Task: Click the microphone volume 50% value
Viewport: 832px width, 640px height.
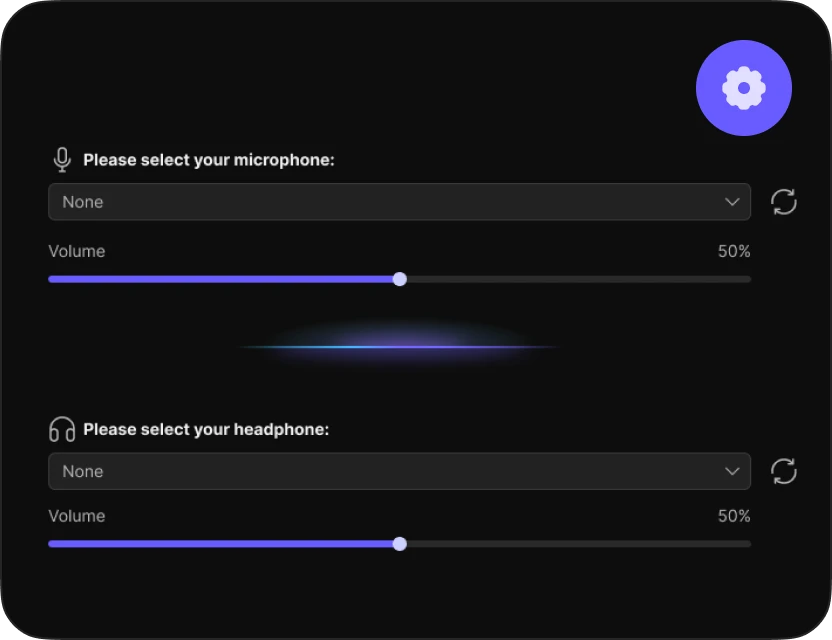Action: [734, 251]
